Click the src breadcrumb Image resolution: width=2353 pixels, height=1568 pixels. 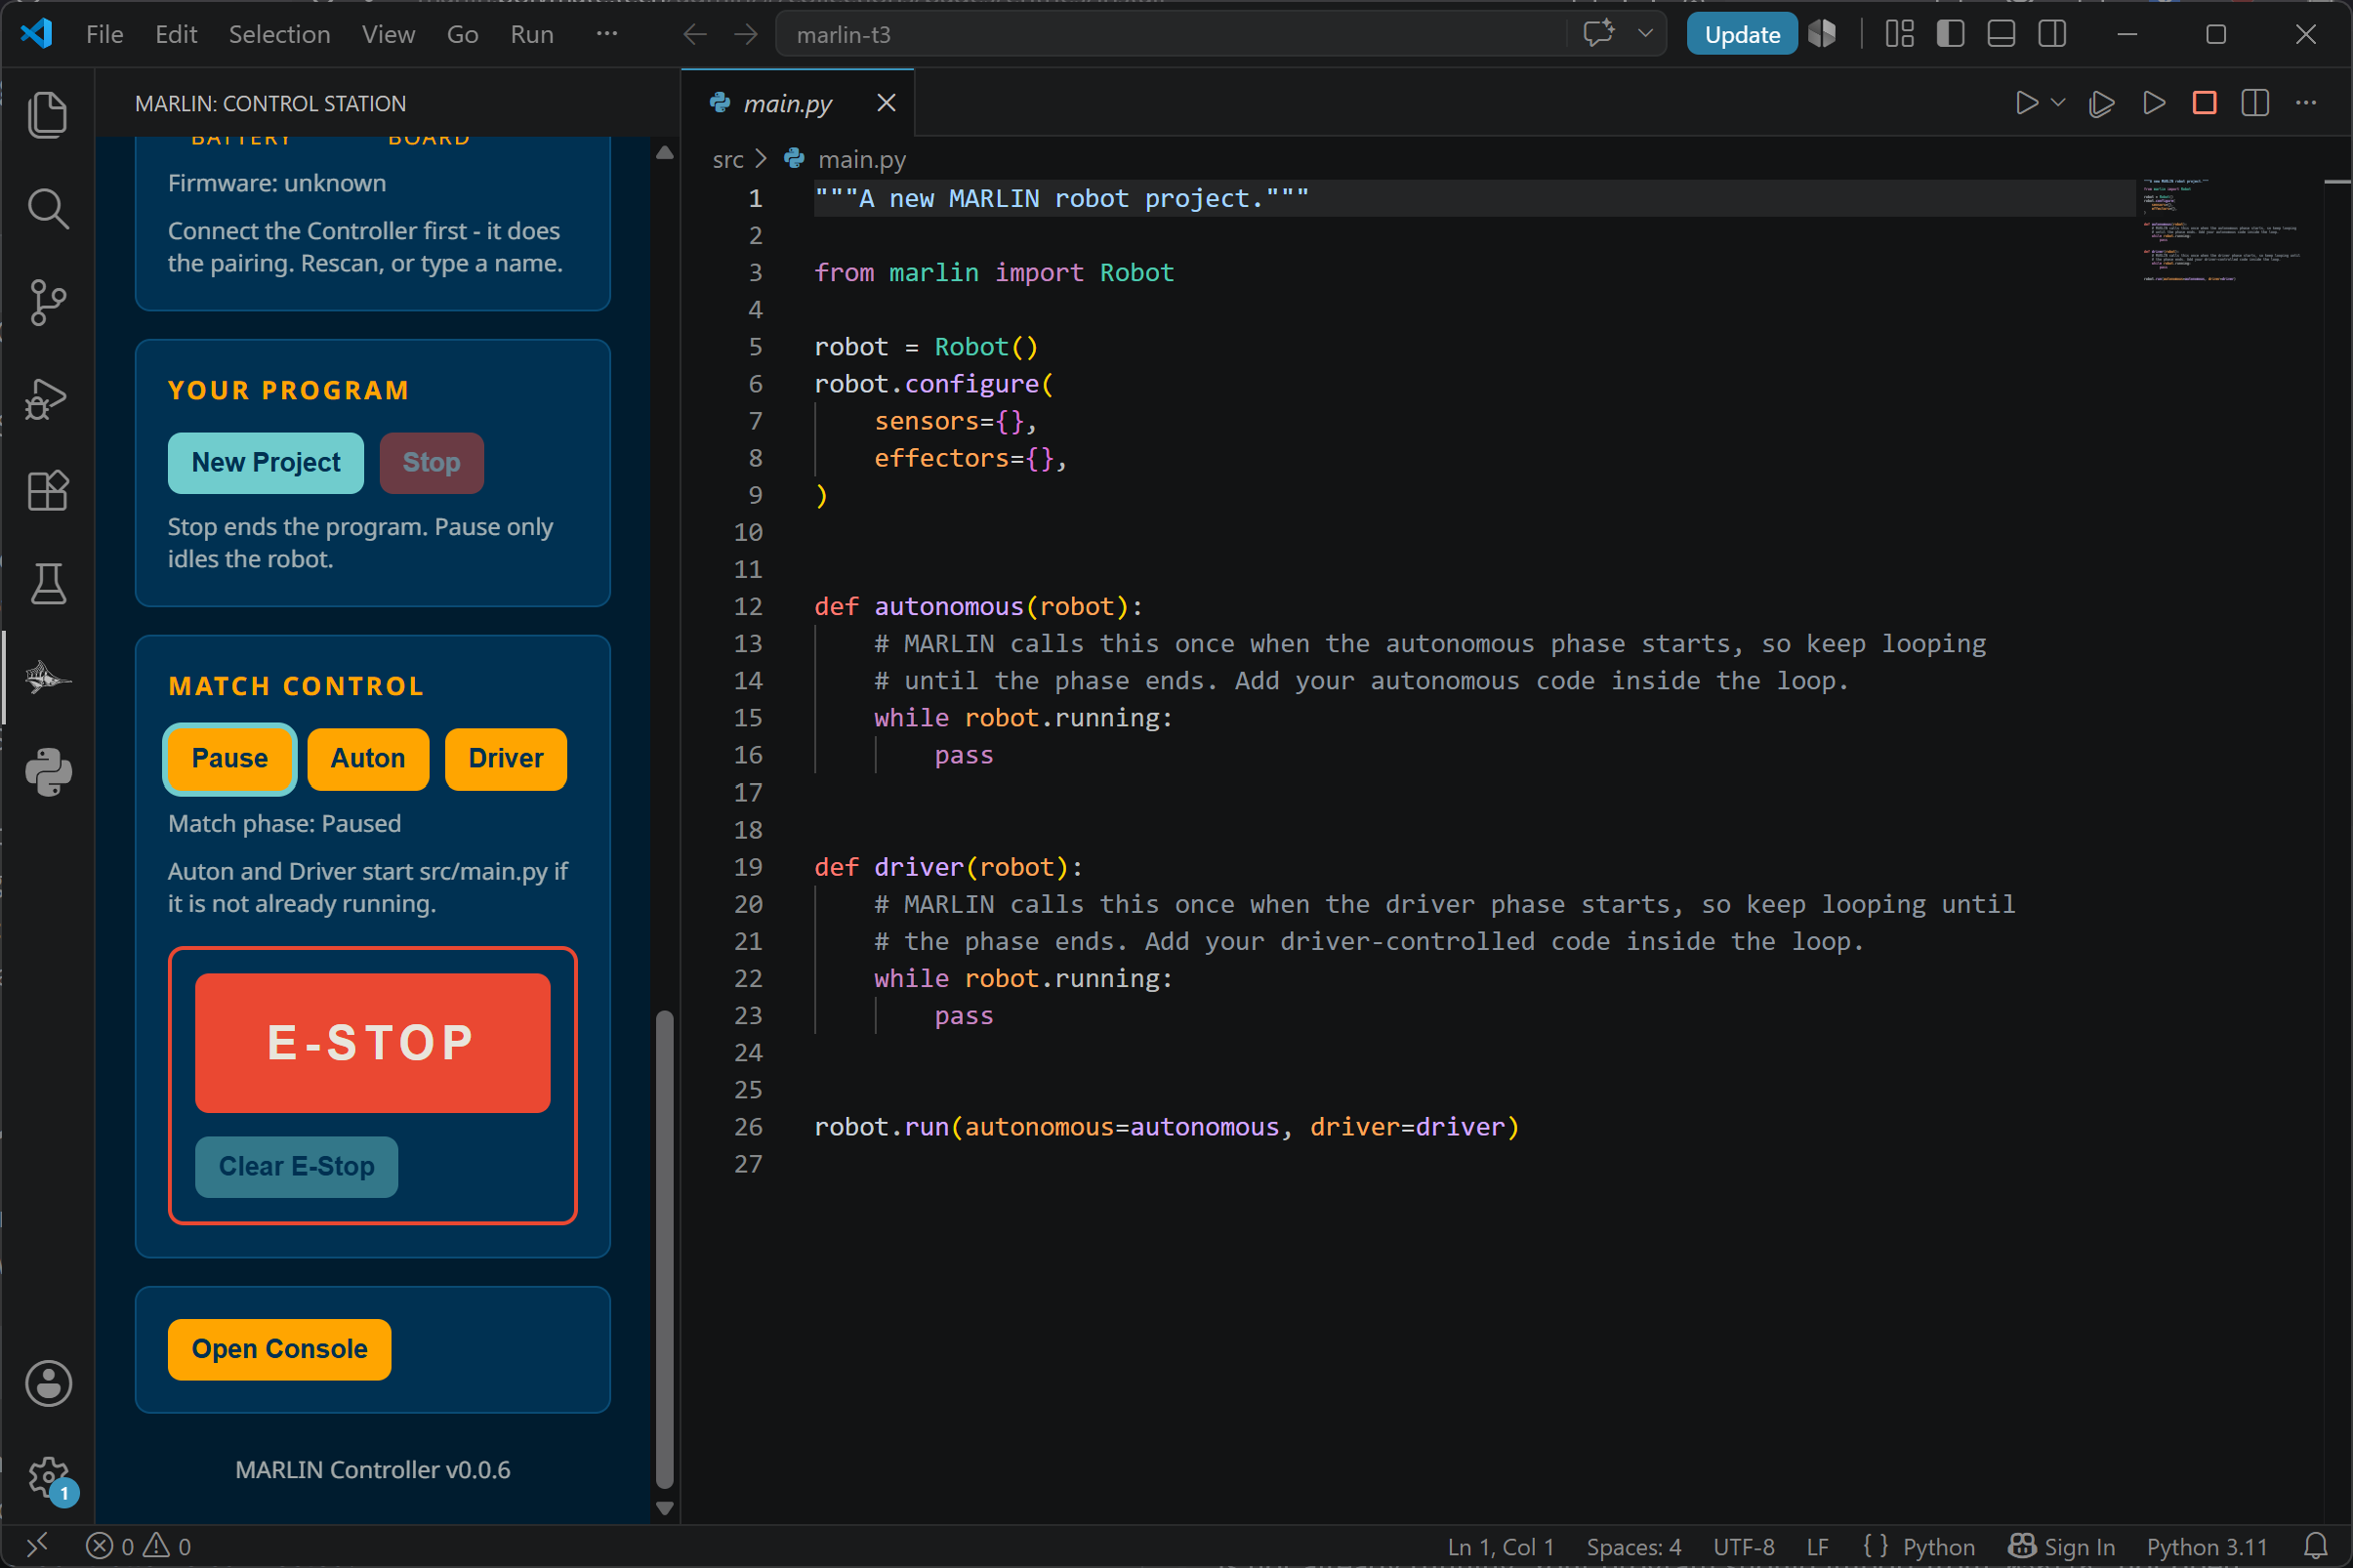click(x=728, y=159)
